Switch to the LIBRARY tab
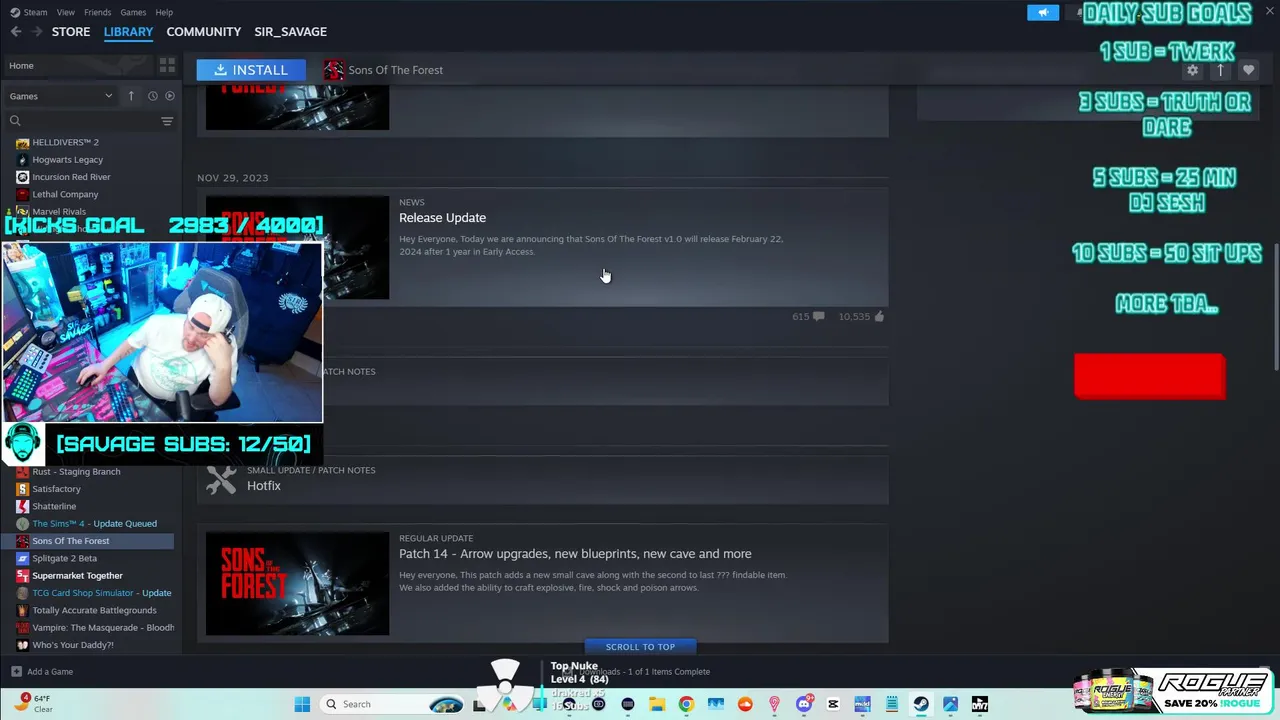 point(128,32)
